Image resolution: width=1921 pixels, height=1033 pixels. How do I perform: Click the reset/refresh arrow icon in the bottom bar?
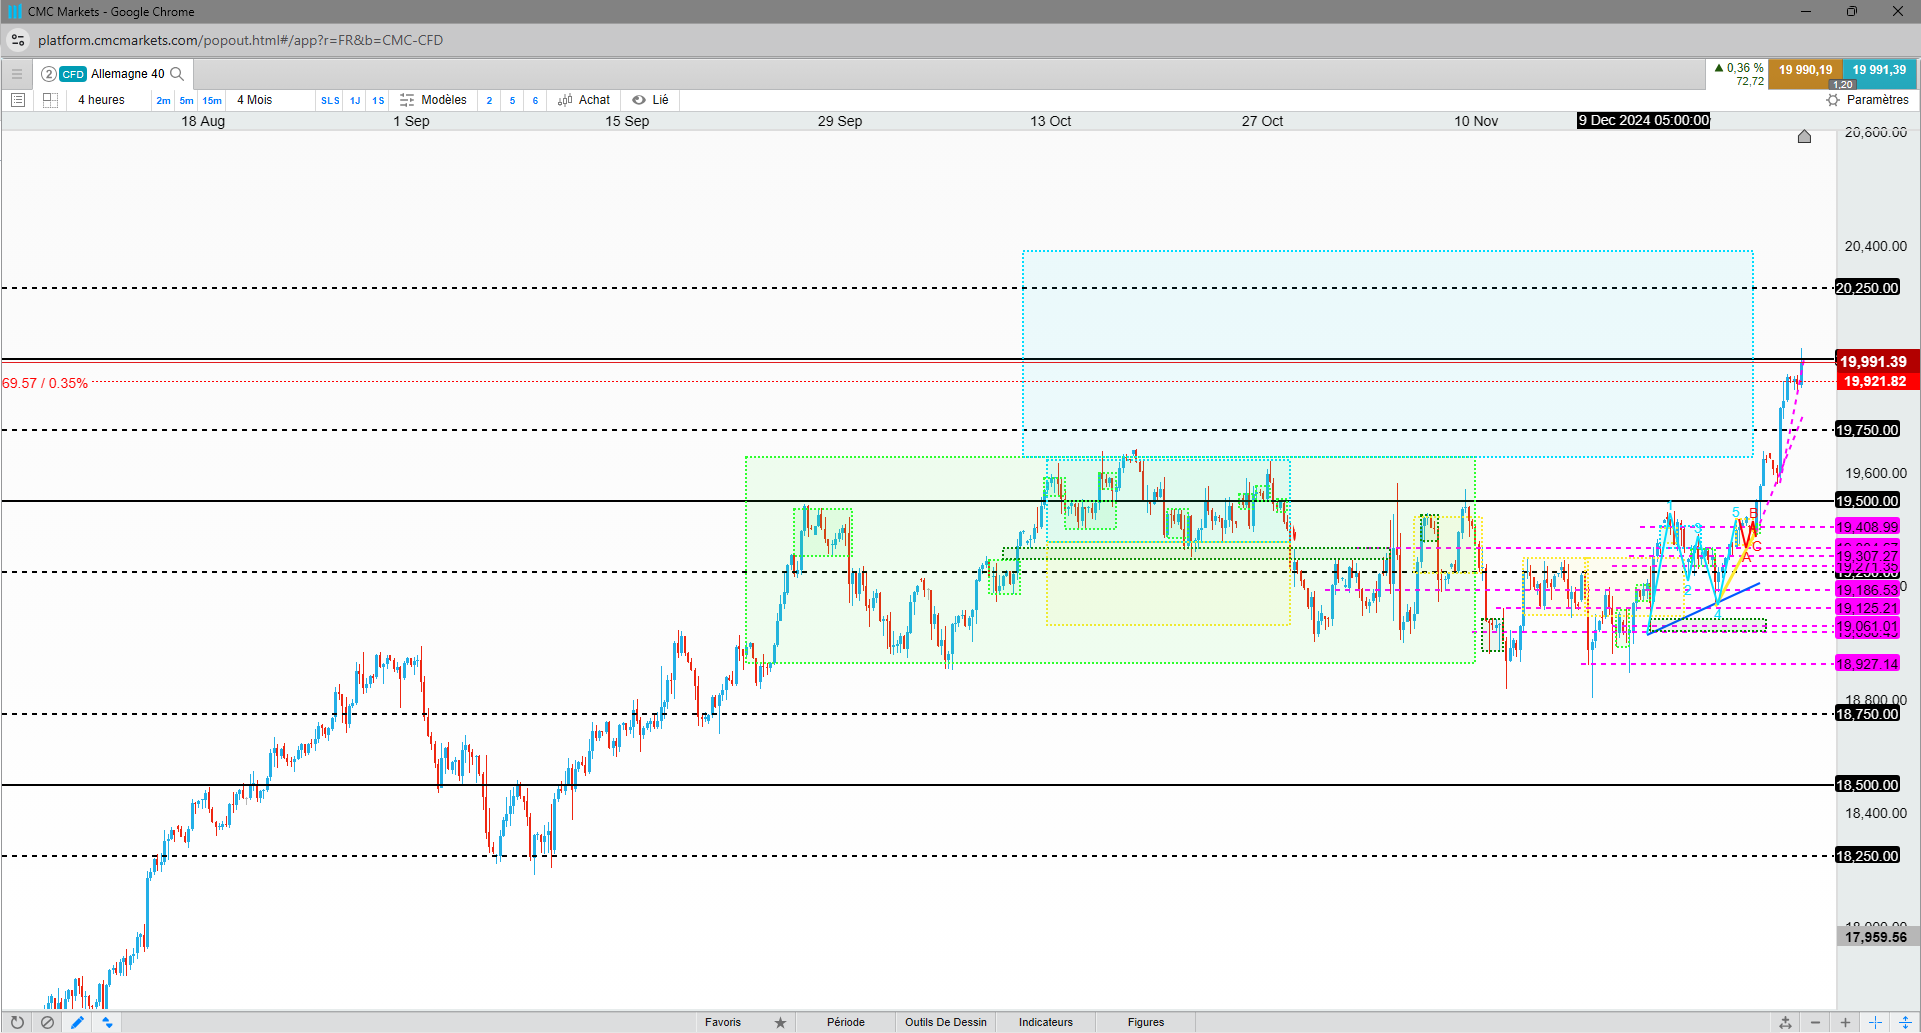tap(17, 1022)
